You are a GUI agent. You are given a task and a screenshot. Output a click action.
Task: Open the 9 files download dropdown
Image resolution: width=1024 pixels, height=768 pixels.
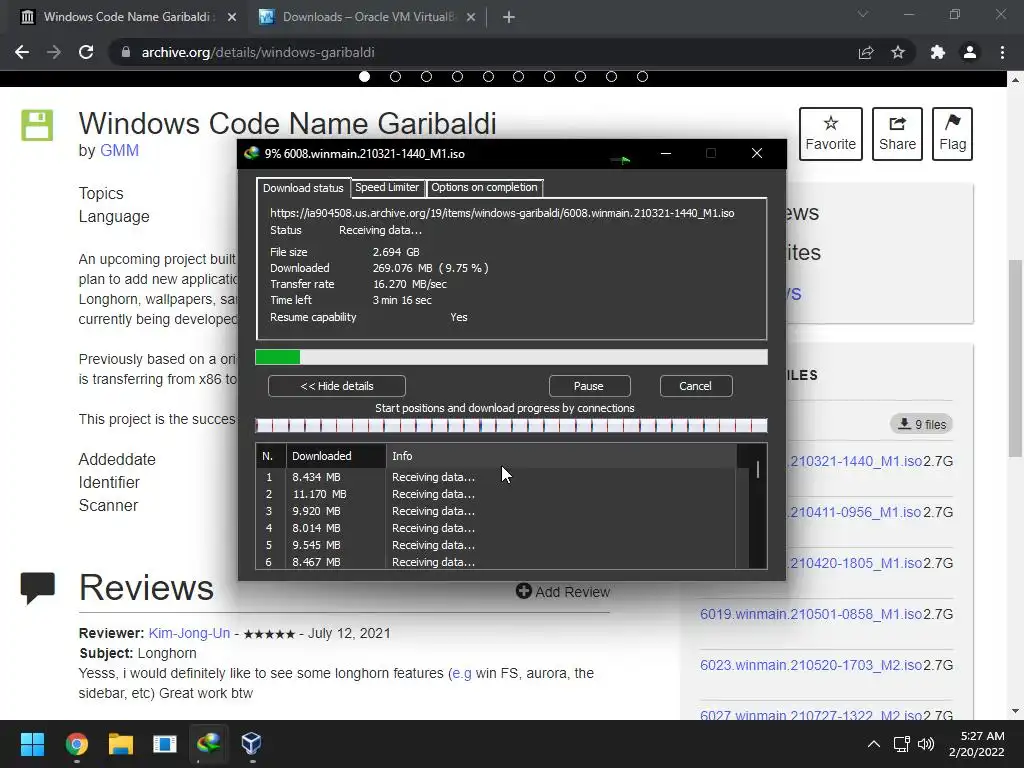[x=921, y=424]
